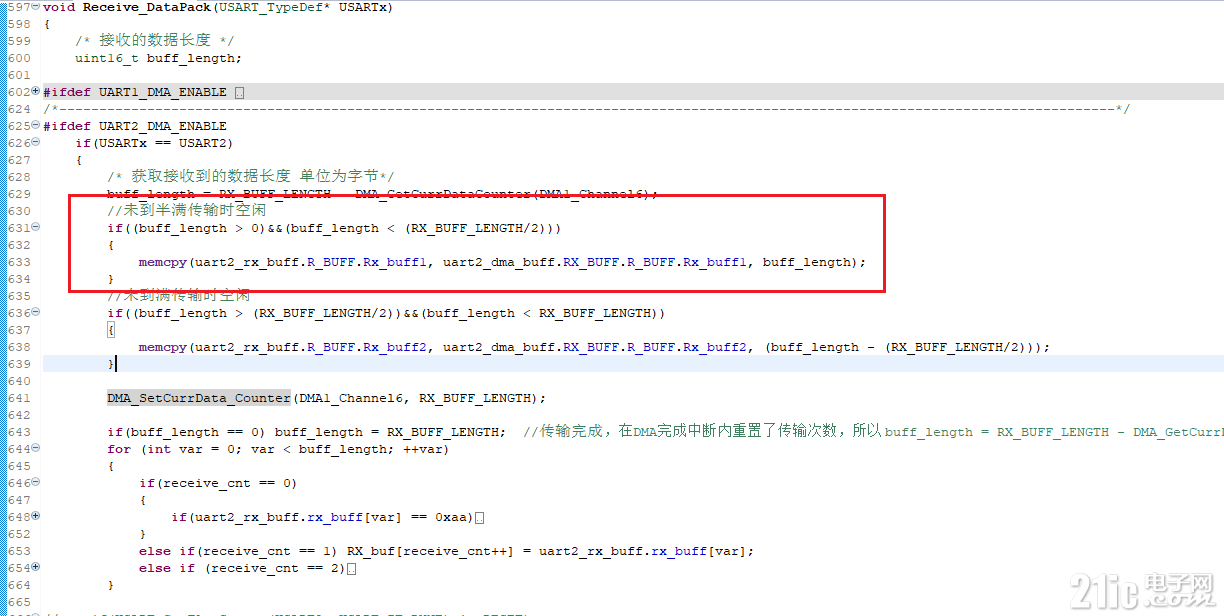1224x616 pixels.
Task: Click line number 629 in gutter
Action: tap(18, 194)
